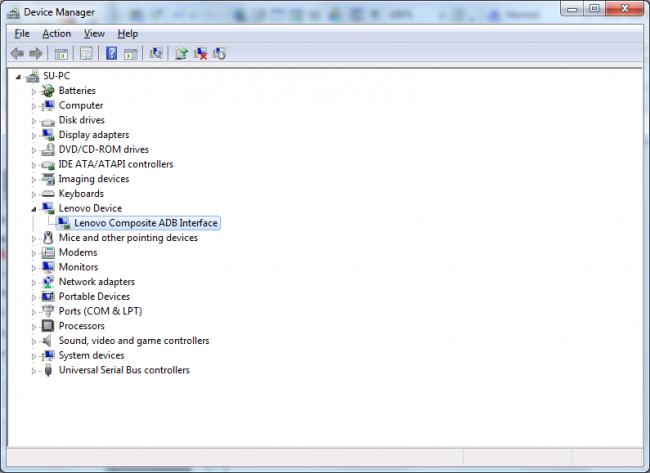Open the Action menu
Viewport: 650px width, 473px height.
[x=56, y=34]
